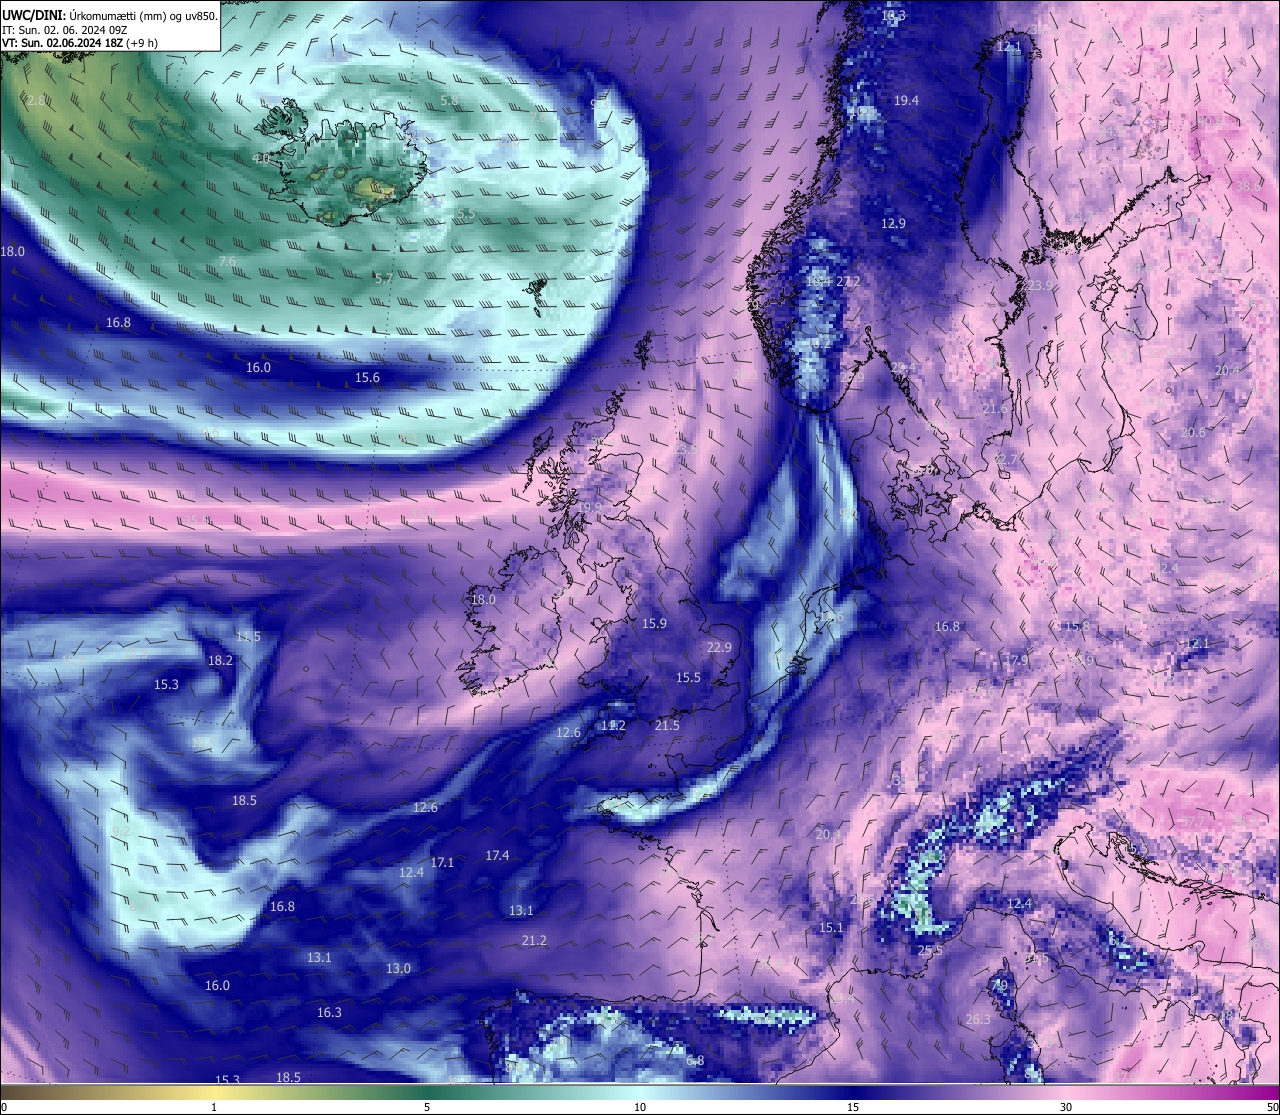Click the 1 tick label on the color scale
1280x1115 pixels.
(x=214, y=1107)
